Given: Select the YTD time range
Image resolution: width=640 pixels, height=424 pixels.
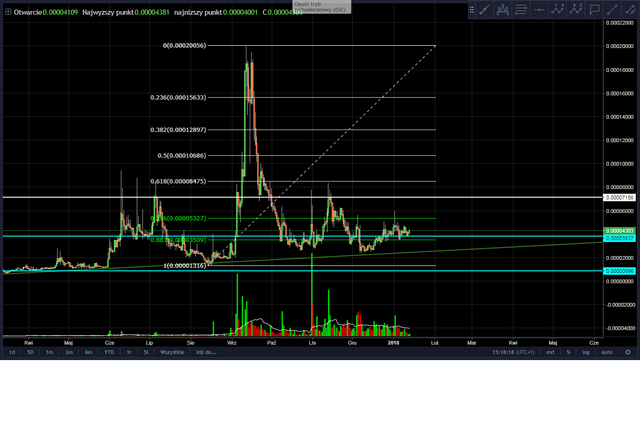Looking at the screenshot, I should click(110, 352).
